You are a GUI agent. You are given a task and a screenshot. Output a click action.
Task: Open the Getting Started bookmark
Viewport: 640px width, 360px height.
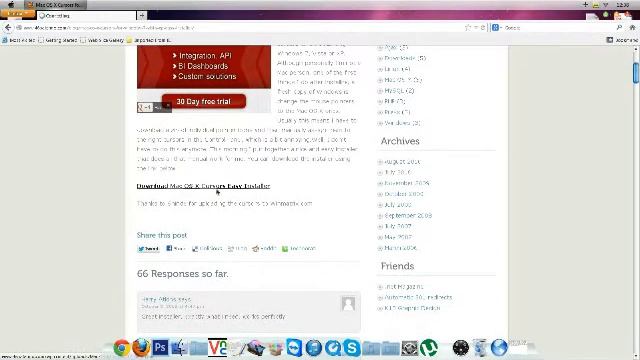coord(58,40)
